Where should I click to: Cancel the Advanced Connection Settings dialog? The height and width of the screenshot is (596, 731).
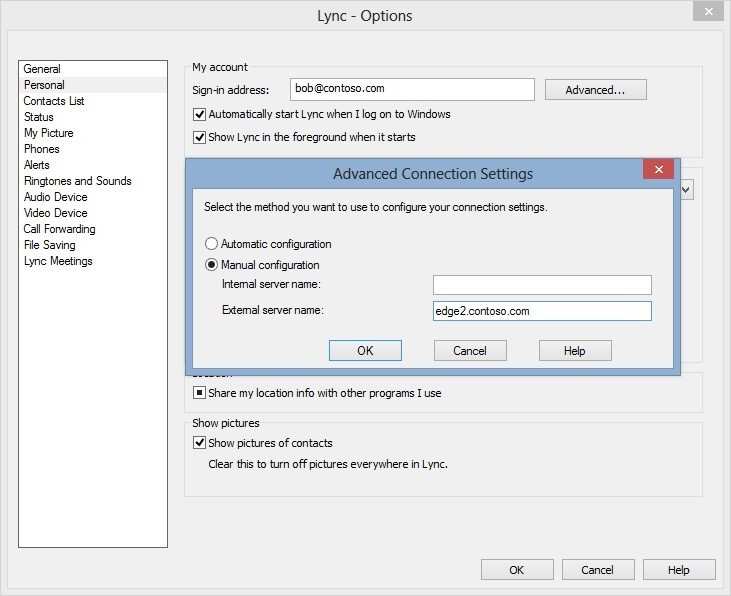pos(470,351)
